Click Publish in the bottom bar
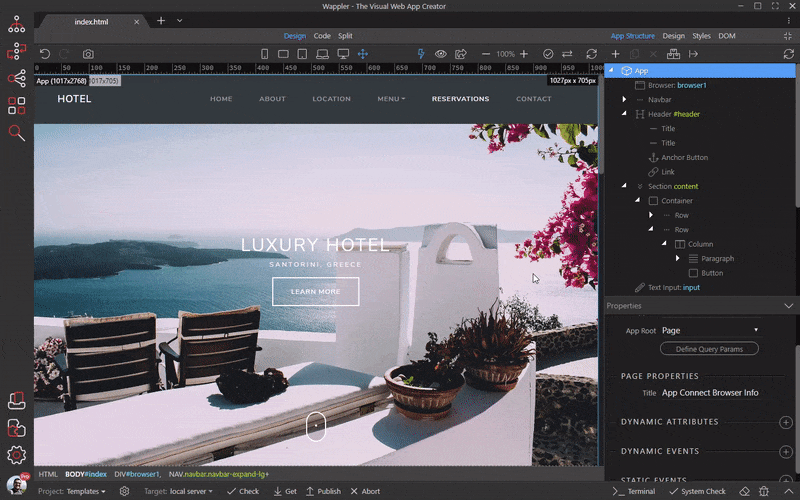 [x=323, y=491]
